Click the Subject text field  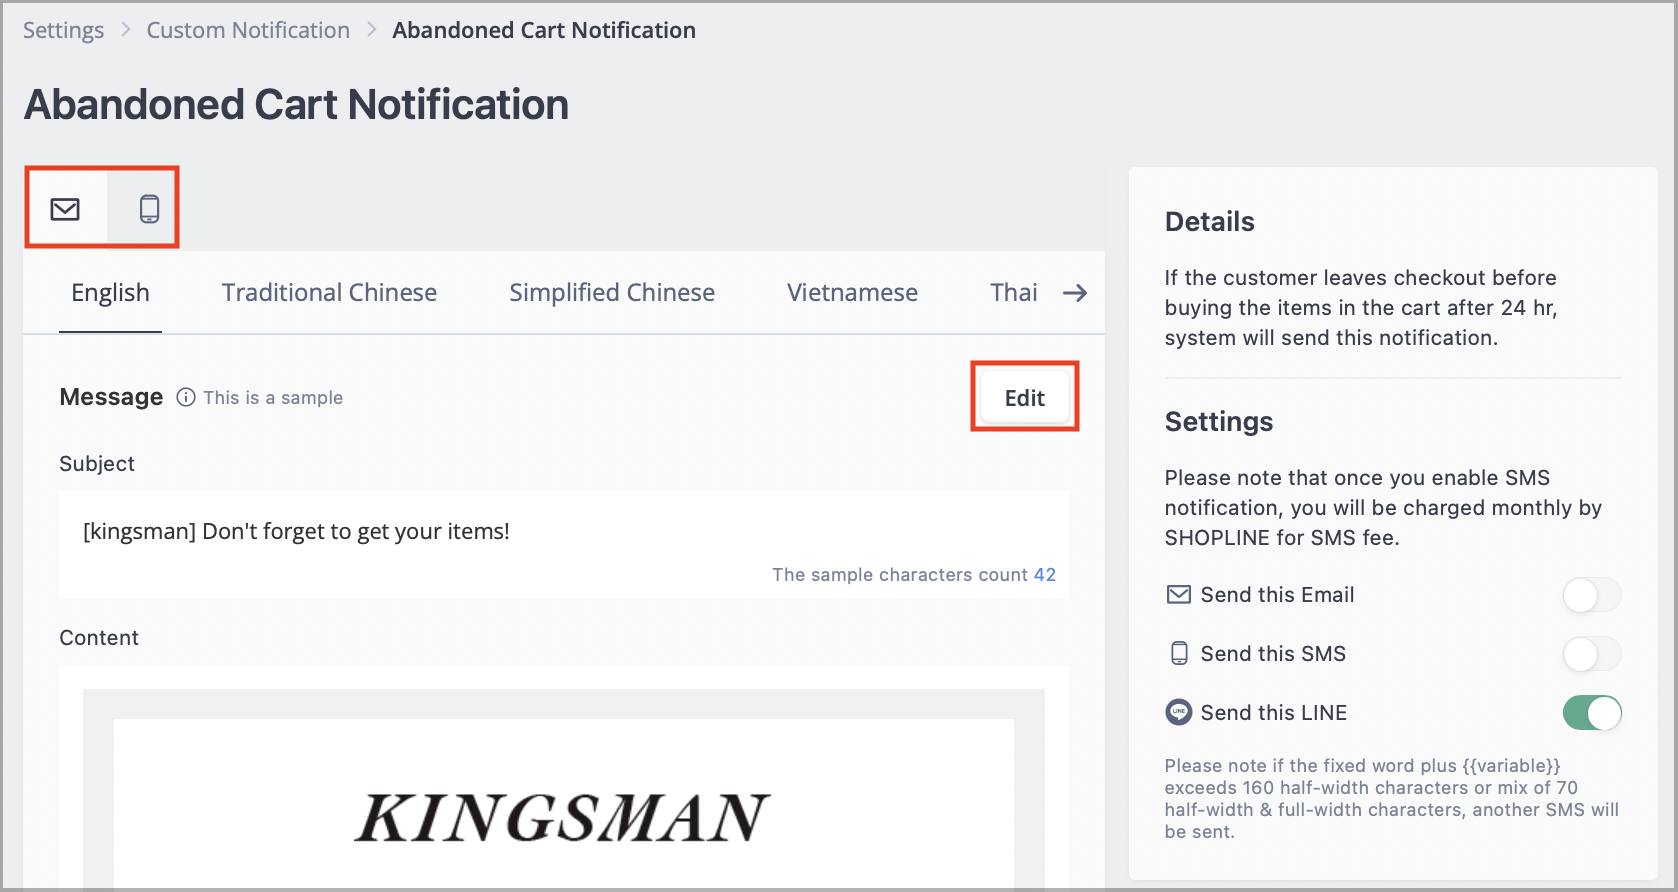[x=564, y=545]
